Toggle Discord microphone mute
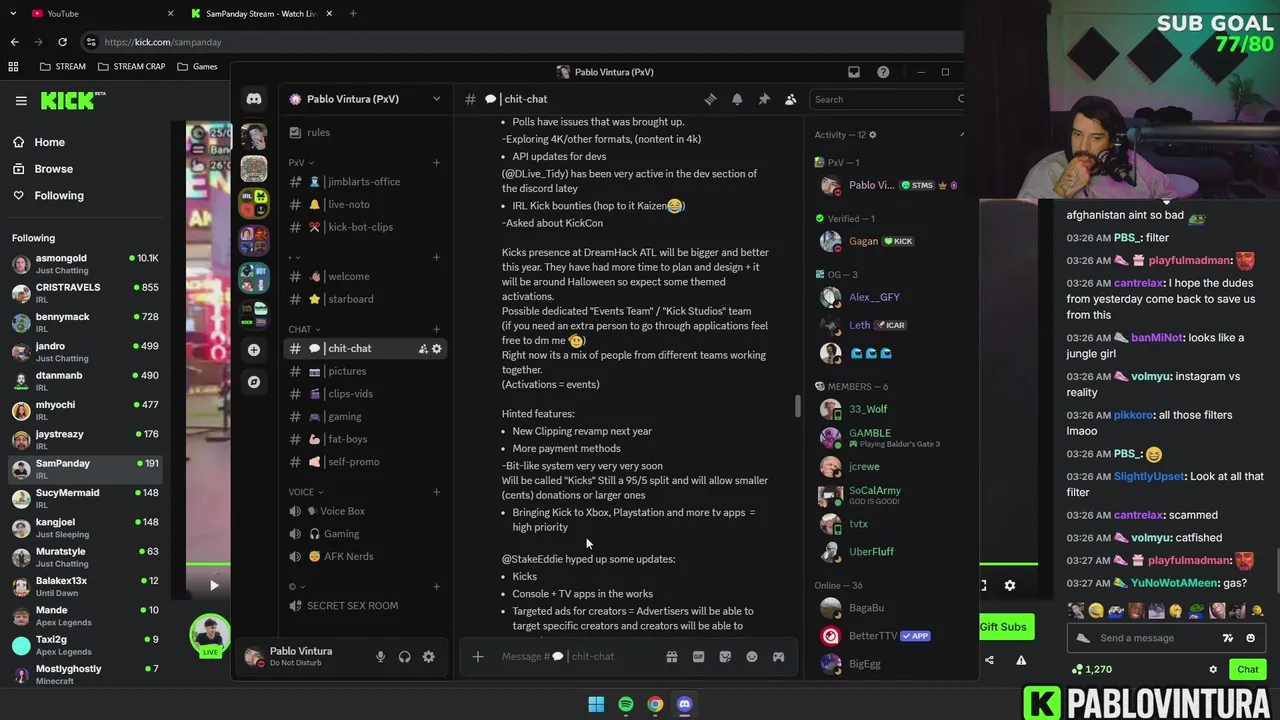Viewport: 1280px width, 720px height. pos(380,657)
